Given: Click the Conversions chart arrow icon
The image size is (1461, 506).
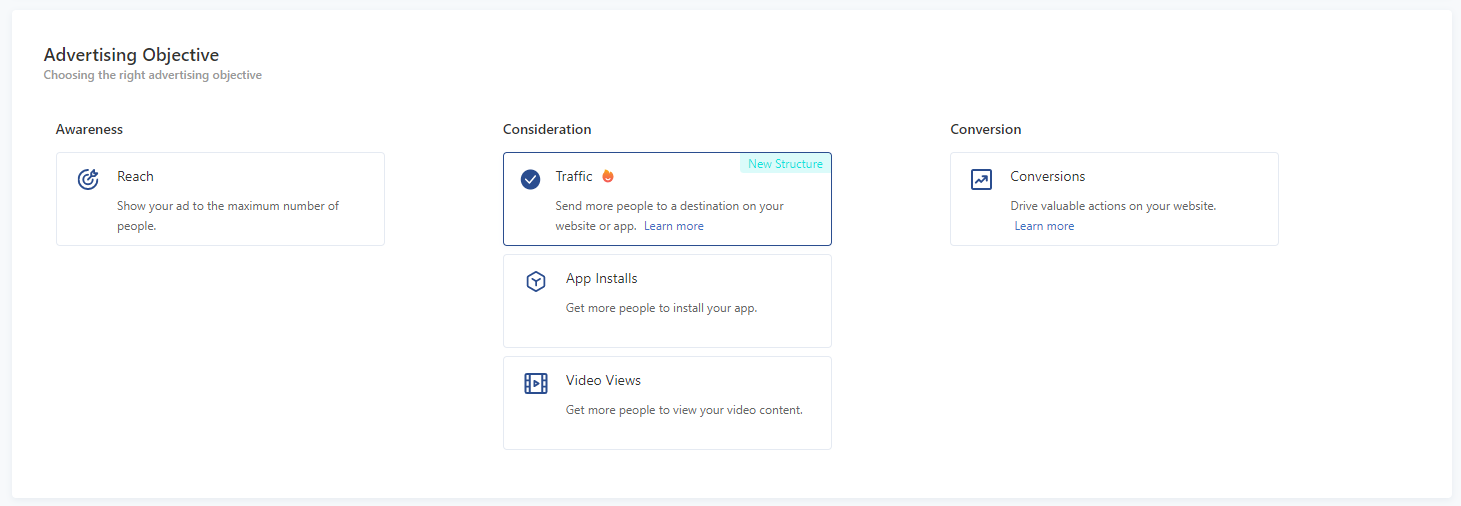Looking at the screenshot, I should tap(981, 179).
